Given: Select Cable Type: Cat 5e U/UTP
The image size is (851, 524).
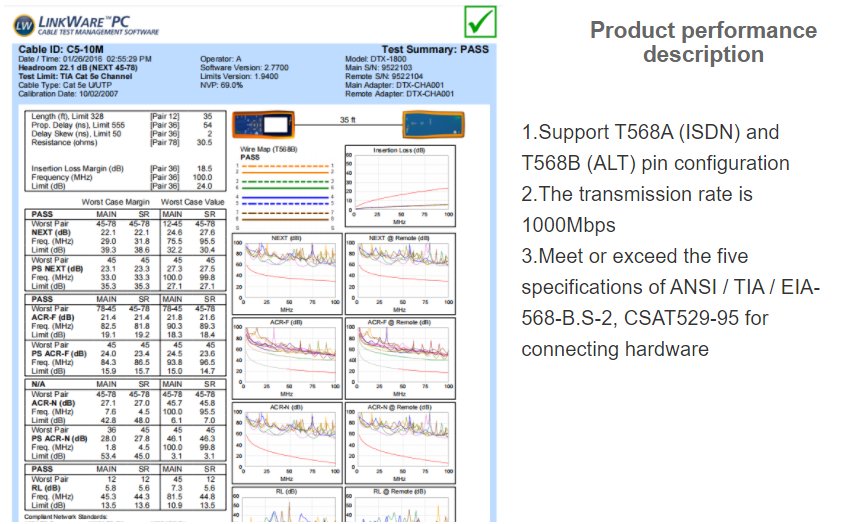Looking at the screenshot, I should coord(65,85).
